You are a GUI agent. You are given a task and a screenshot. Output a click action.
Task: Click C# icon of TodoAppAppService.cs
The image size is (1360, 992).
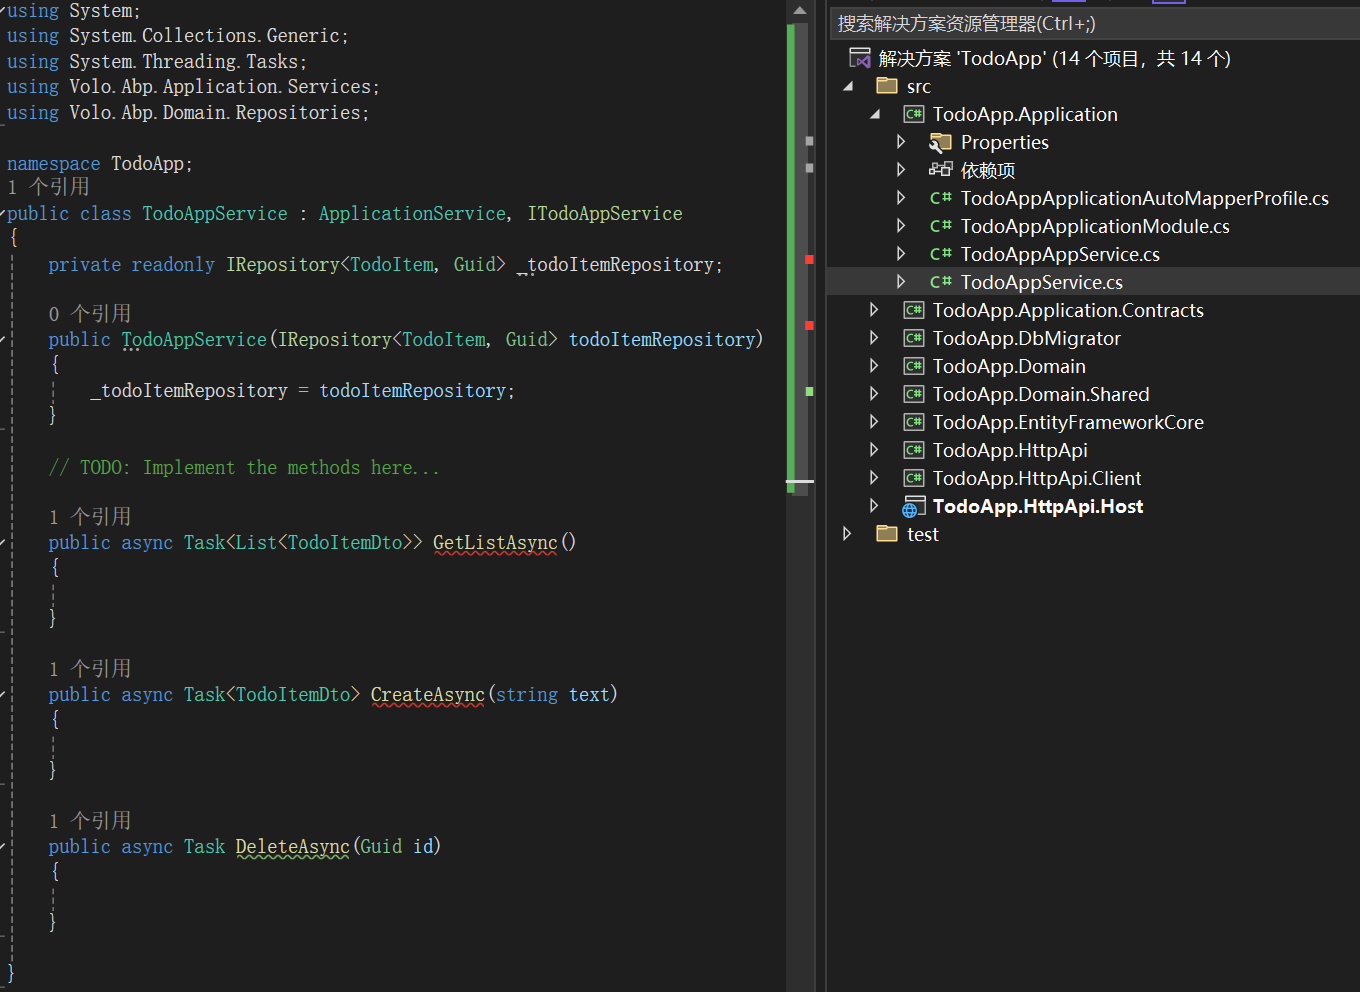click(x=940, y=254)
